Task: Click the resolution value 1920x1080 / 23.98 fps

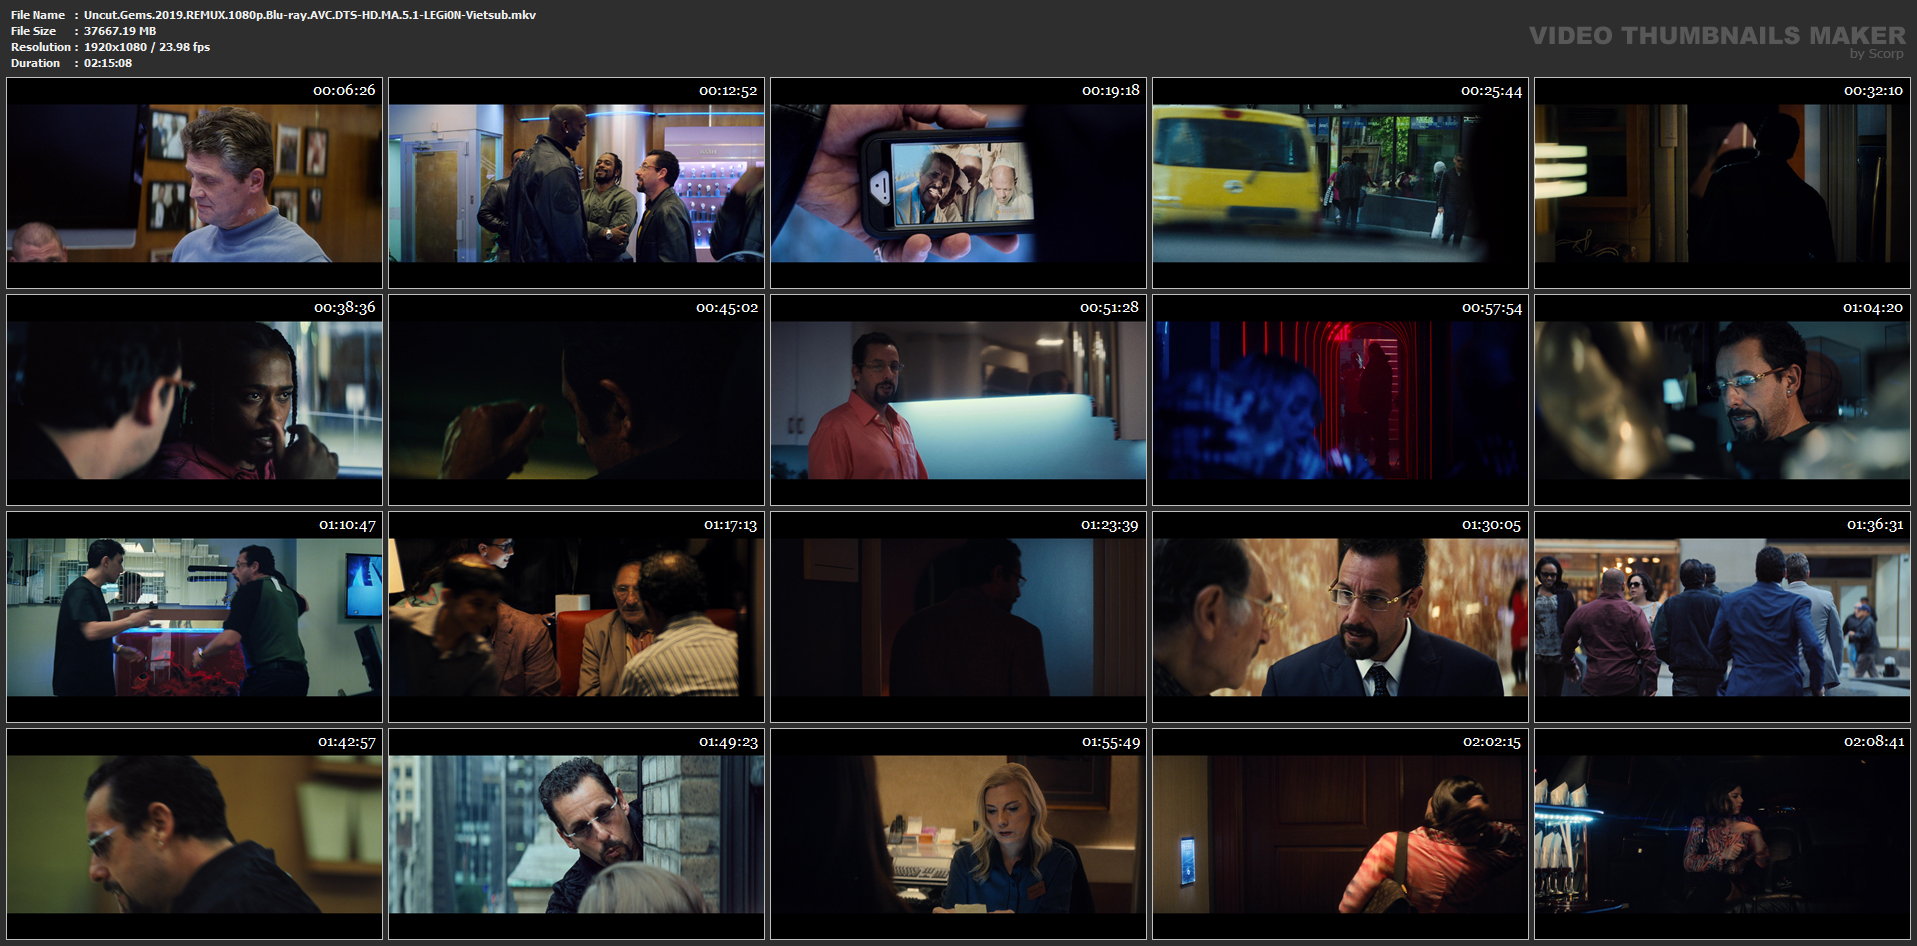Action: pyautogui.click(x=147, y=47)
